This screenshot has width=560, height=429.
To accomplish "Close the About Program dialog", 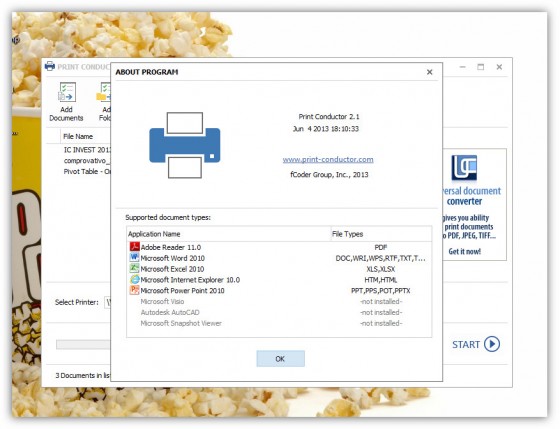I will click(x=430, y=72).
